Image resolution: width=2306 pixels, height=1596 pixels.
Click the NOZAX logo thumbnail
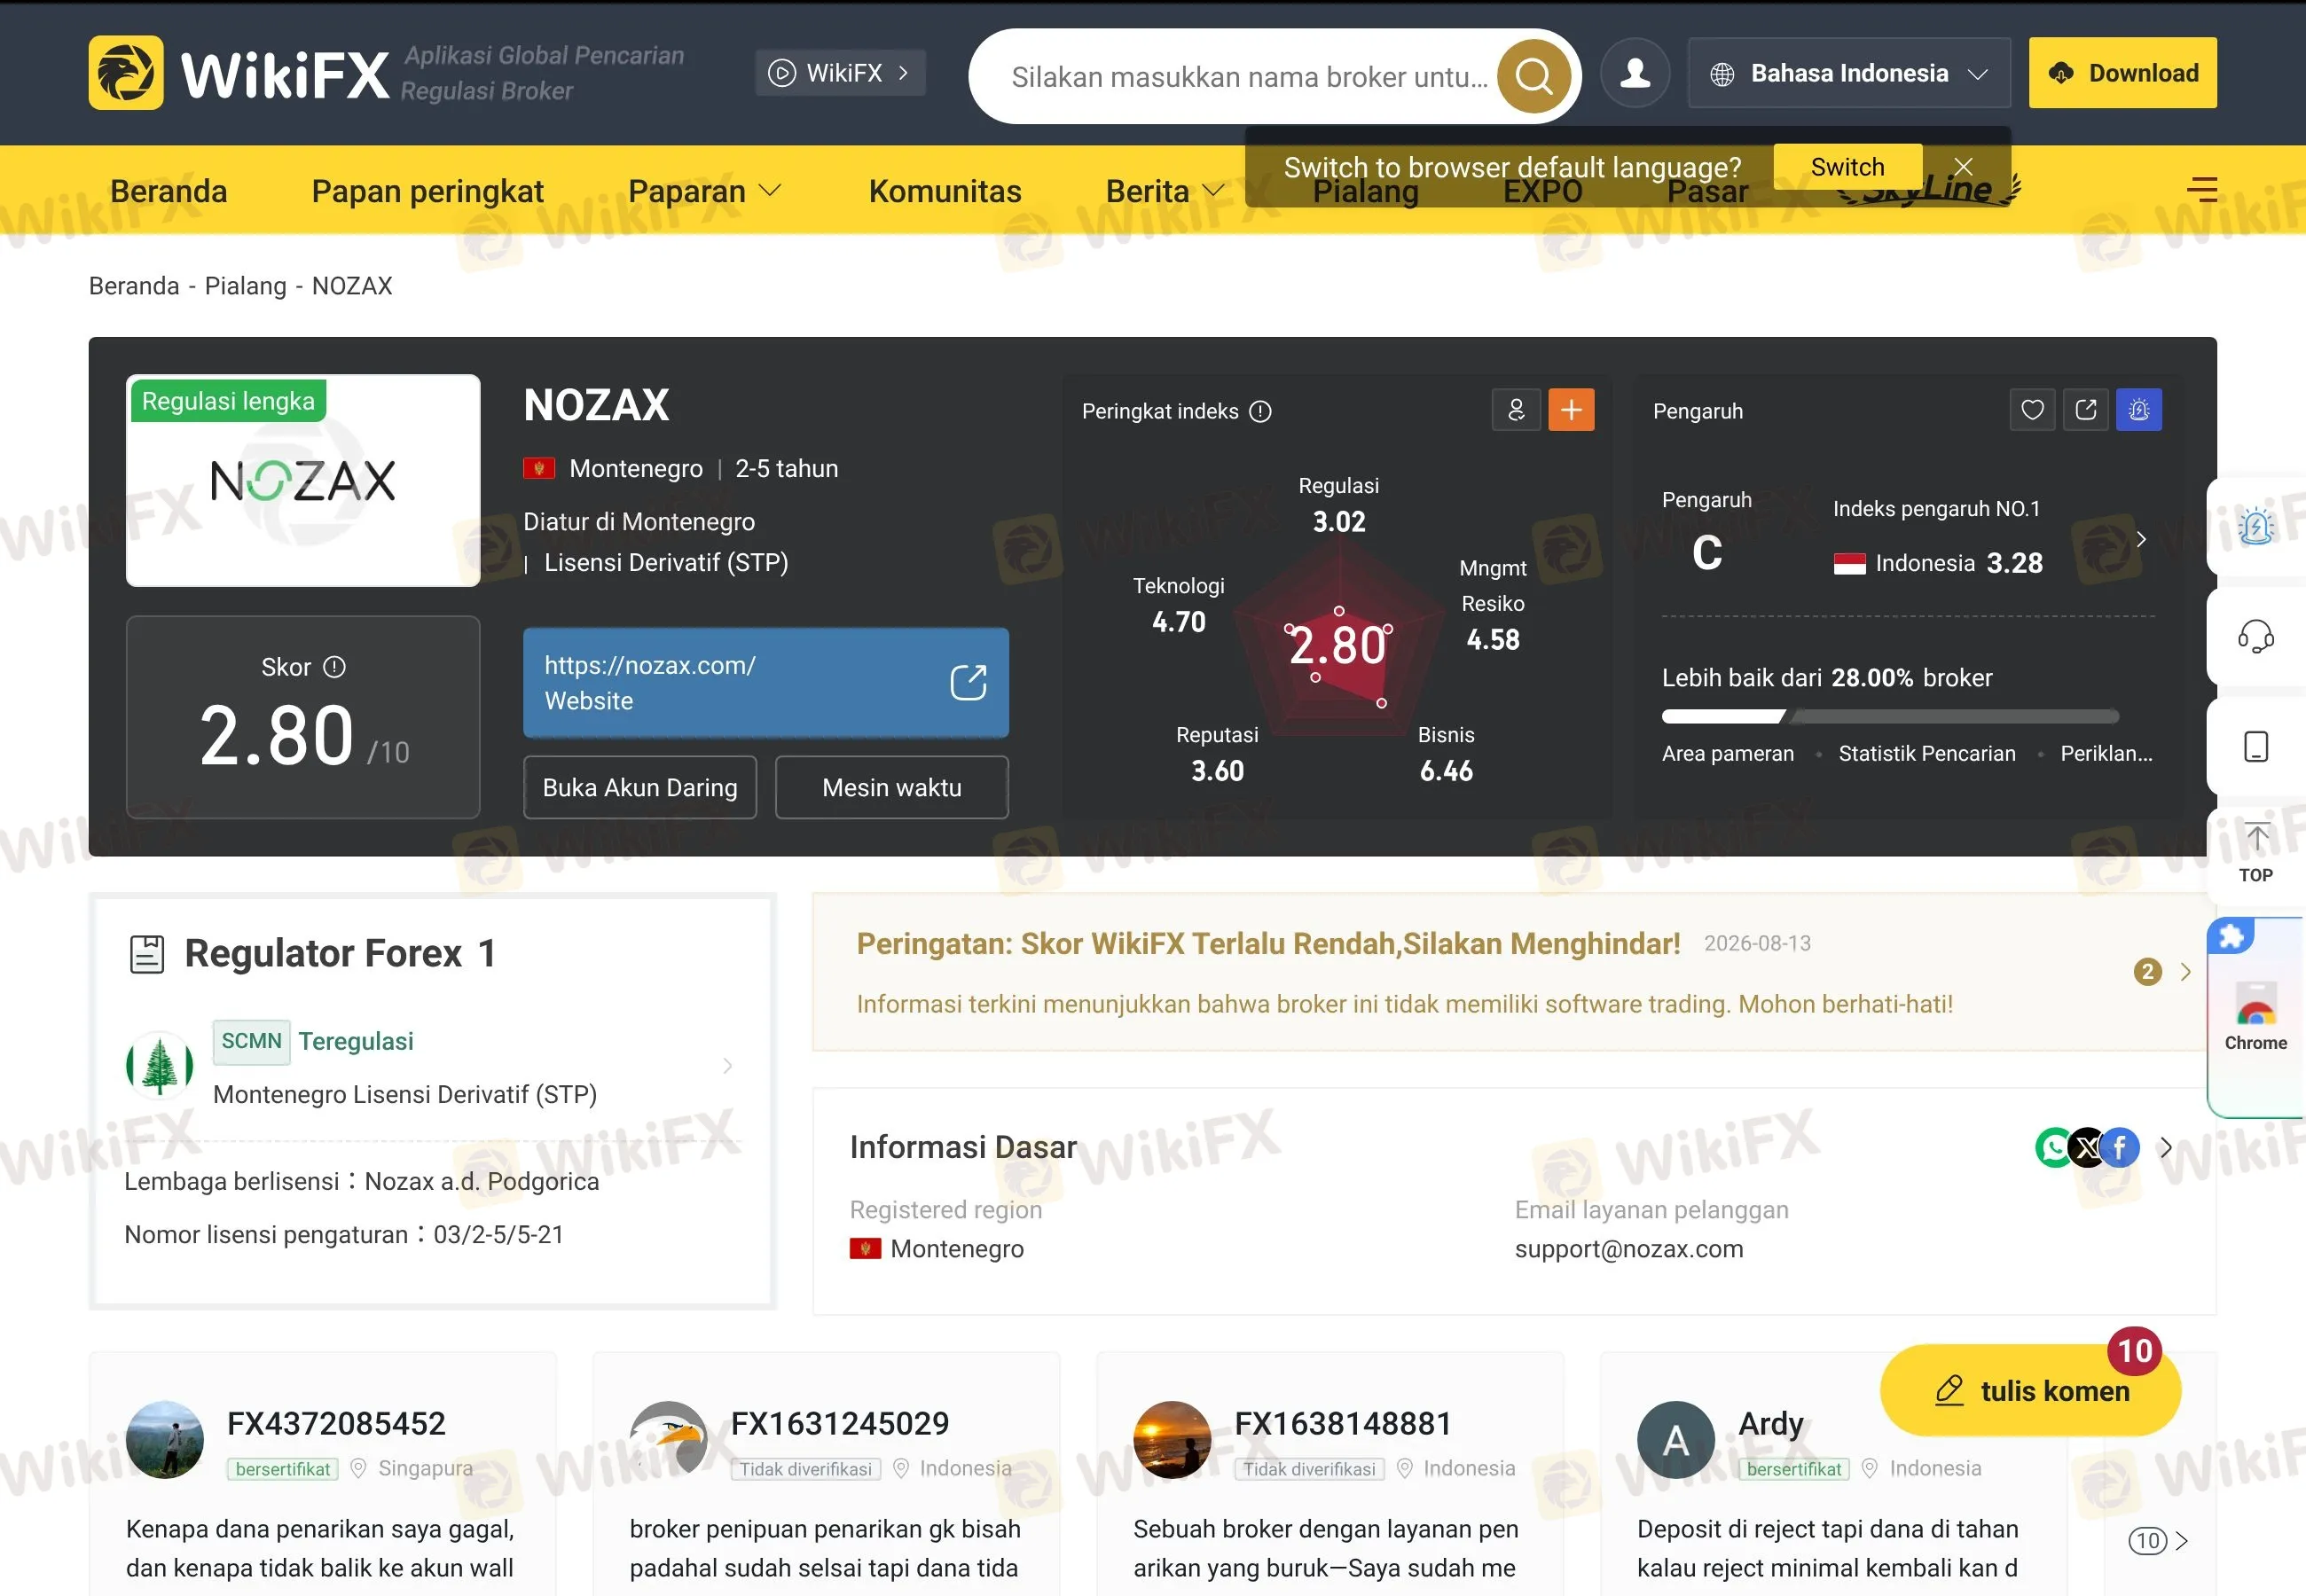(303, 481)
